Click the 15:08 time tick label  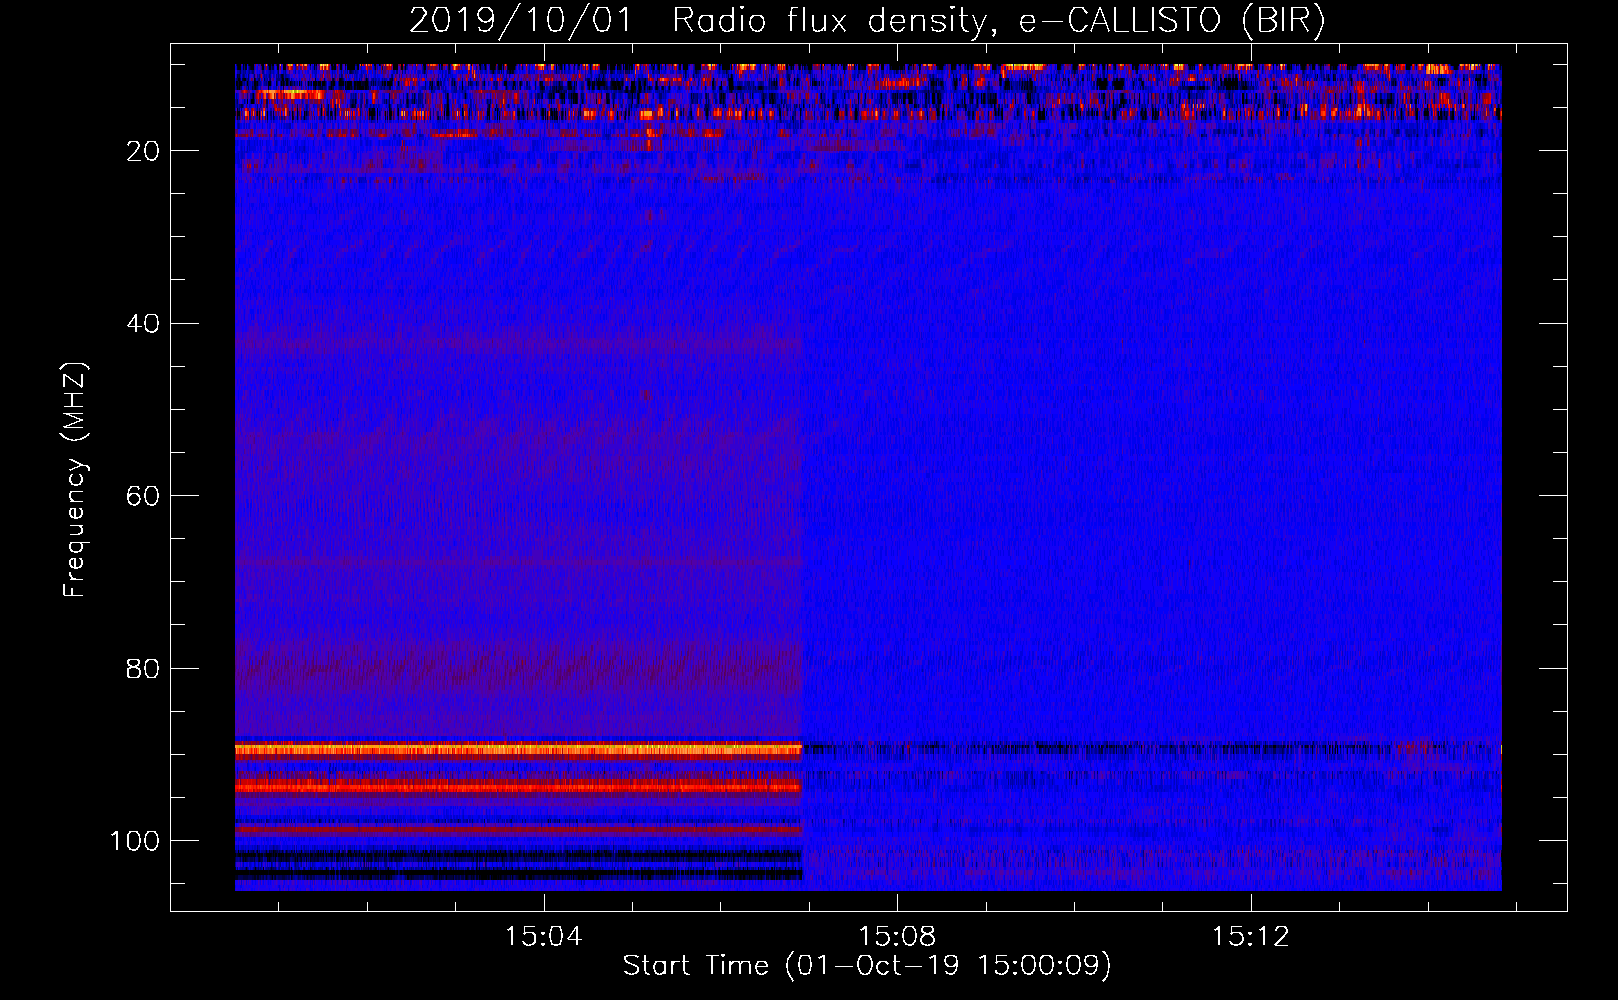(897, 936)
